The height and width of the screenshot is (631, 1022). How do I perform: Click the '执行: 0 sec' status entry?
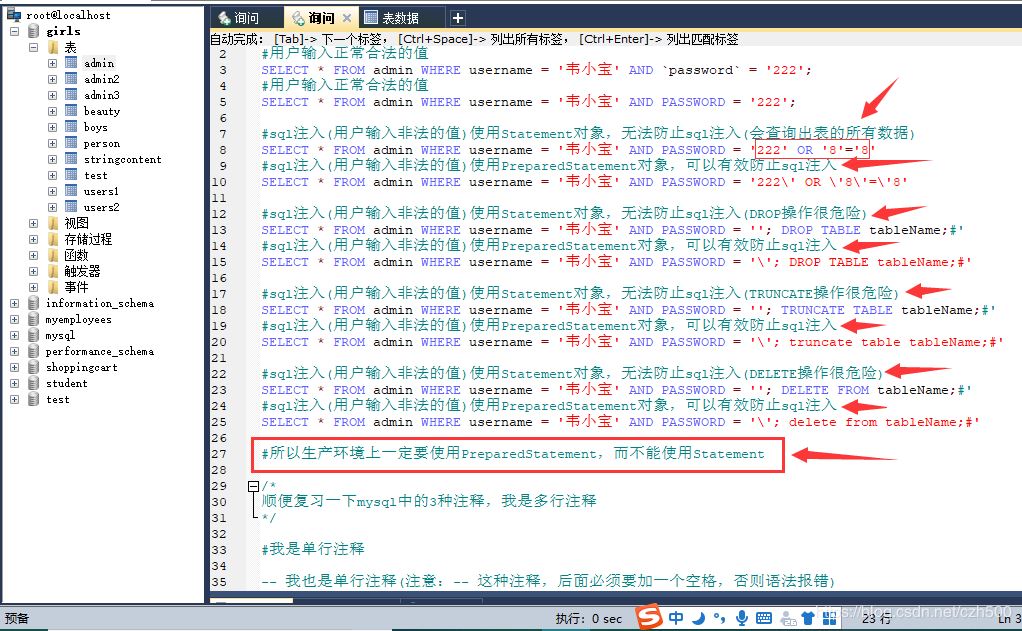[x=589, y=619]
